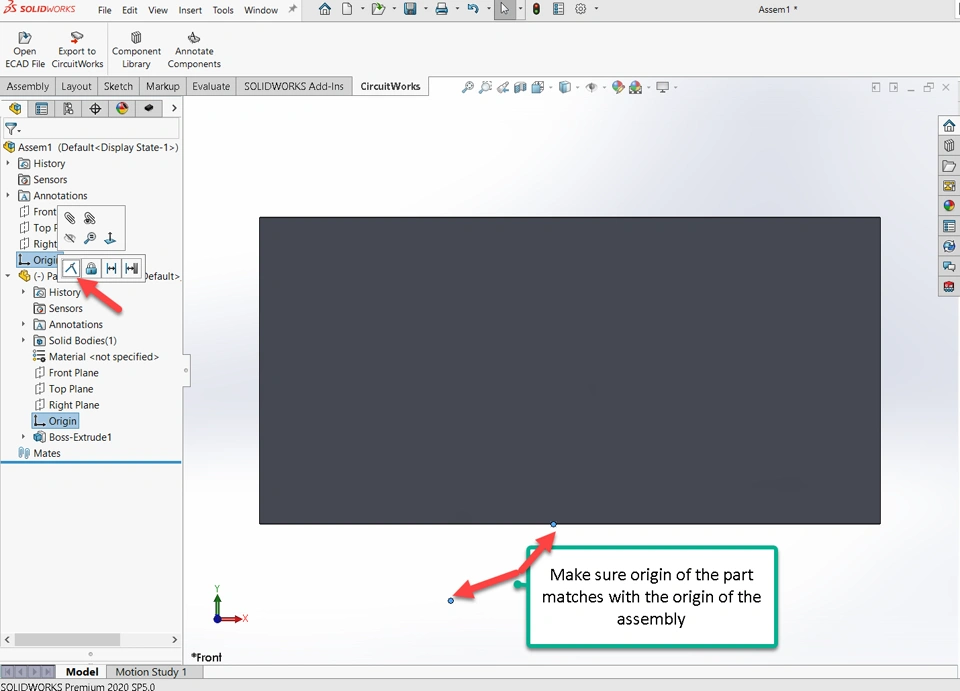Screen dimensions: 960x691
Task: Open File Properties list icon
Action: (558, 9)
